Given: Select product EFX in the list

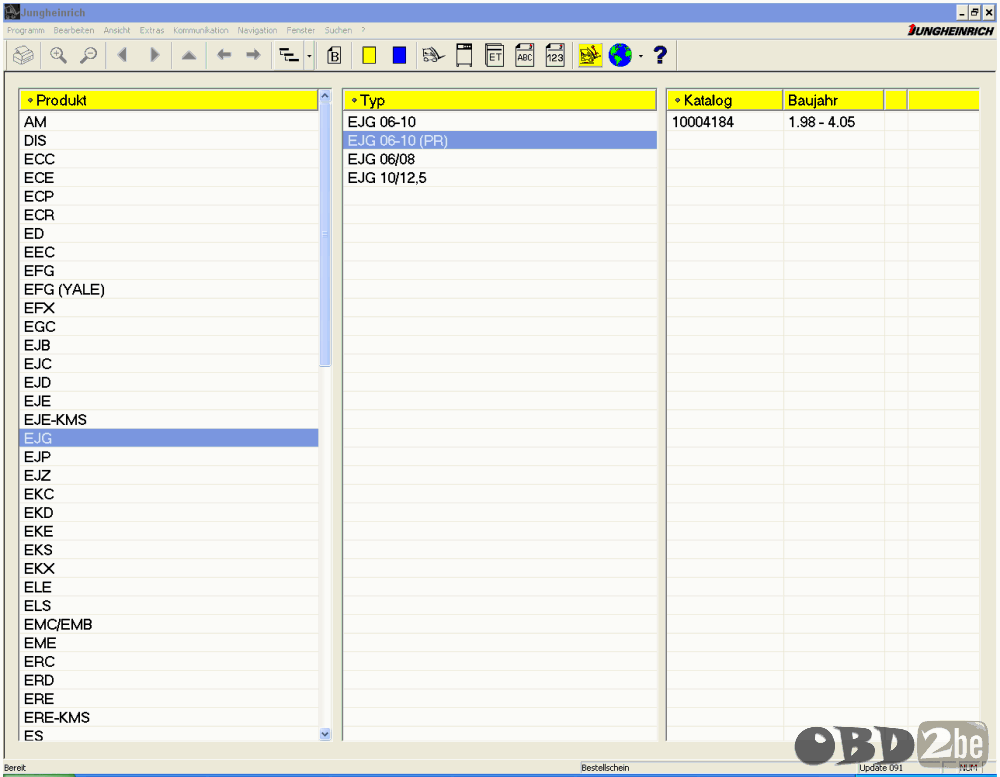Looking at the screenshot, I should pos(169,308).
